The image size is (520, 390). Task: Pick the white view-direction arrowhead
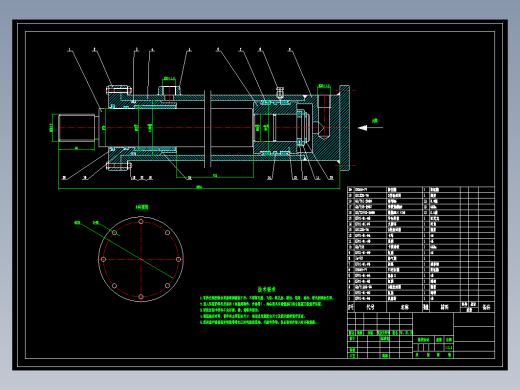362,128
